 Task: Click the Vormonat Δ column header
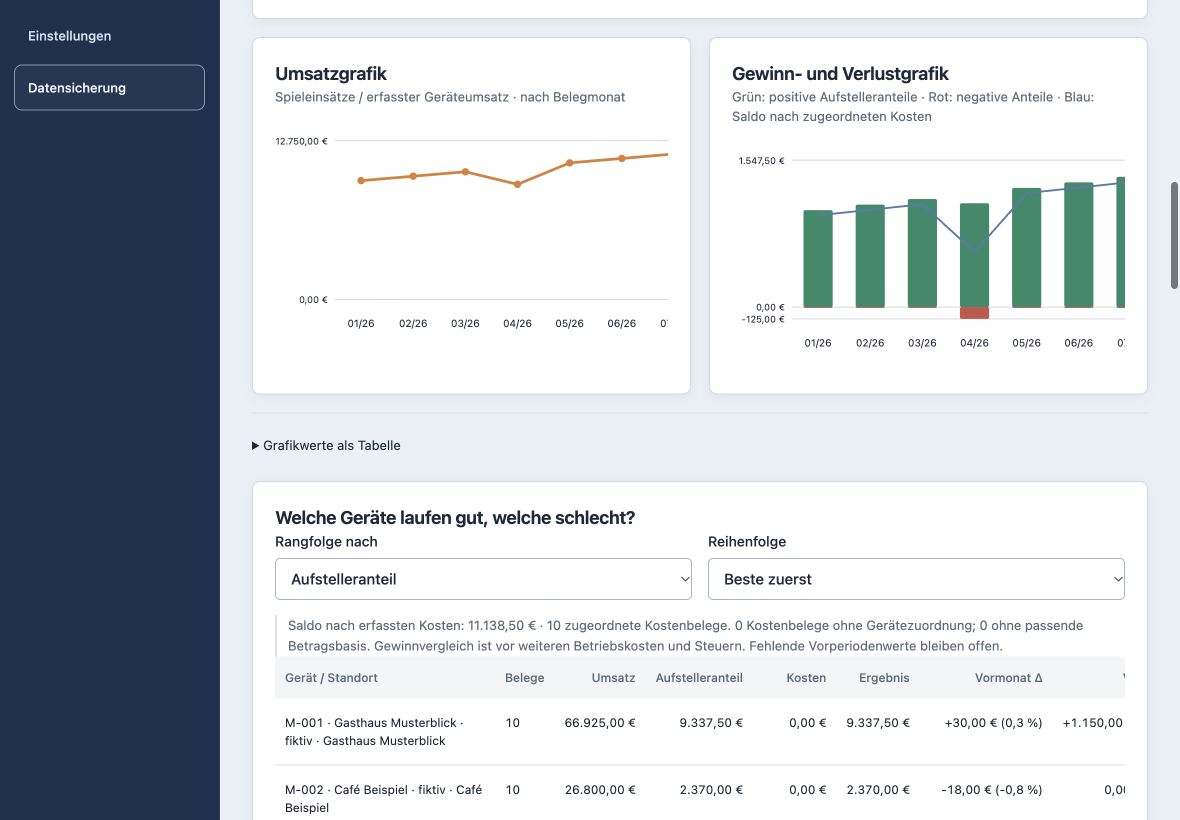[1008, 678]
